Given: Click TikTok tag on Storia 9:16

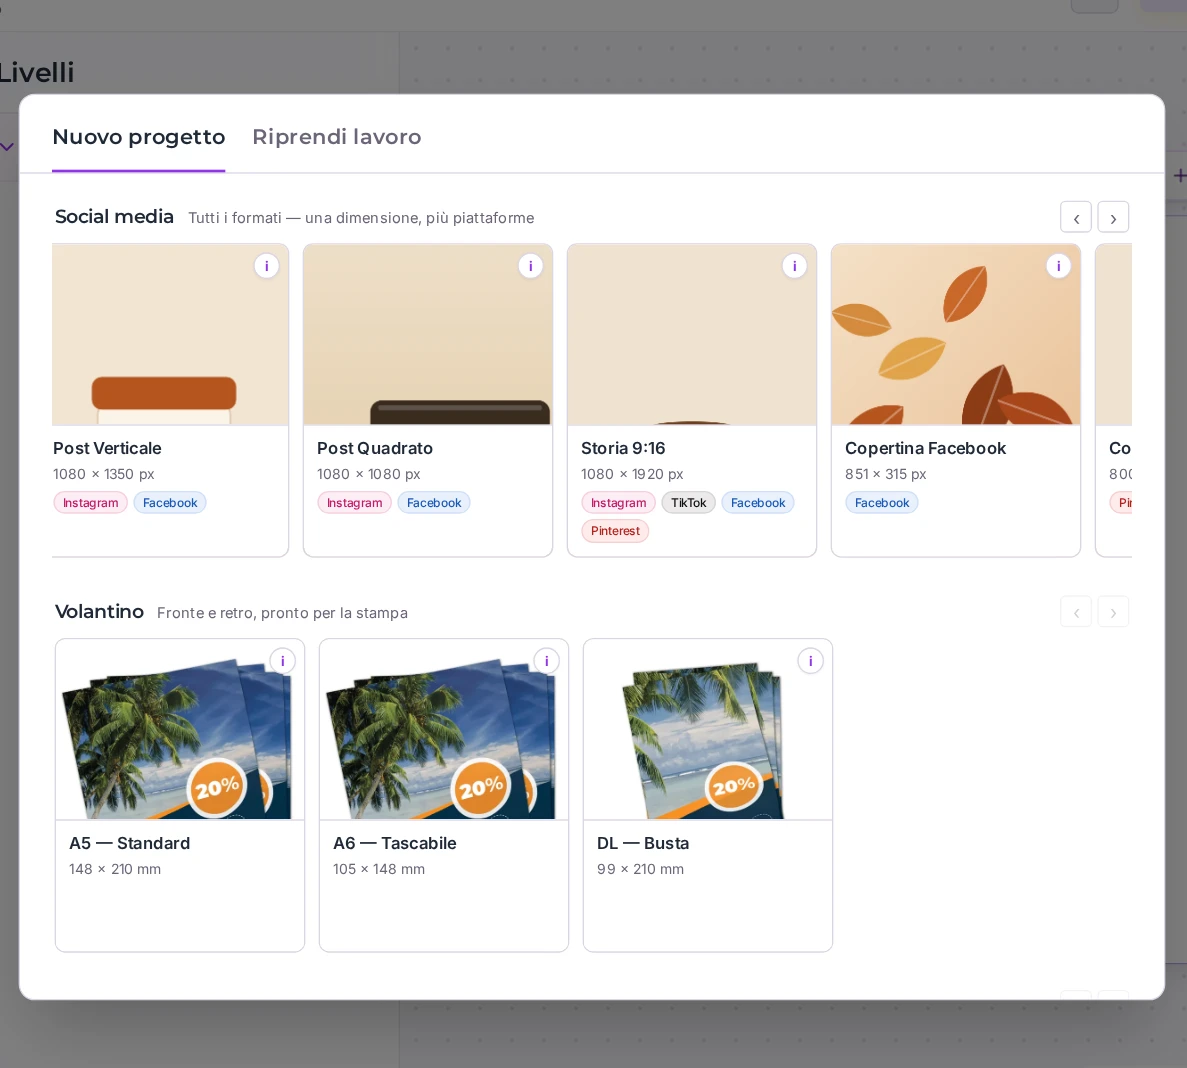Looking at the screenshot, I should pyautogui.click(x=688, y=503).
